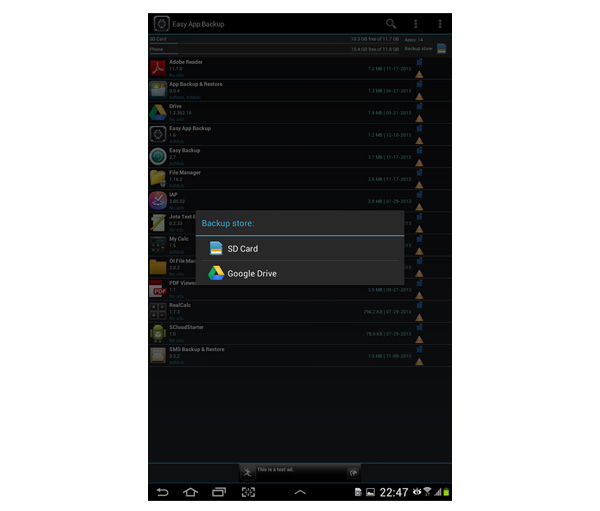Image resolution: width=600 pixels, height=511 pixels.
Task: Tap the Easy App Backup logo icon
Action: pos(161,24)
